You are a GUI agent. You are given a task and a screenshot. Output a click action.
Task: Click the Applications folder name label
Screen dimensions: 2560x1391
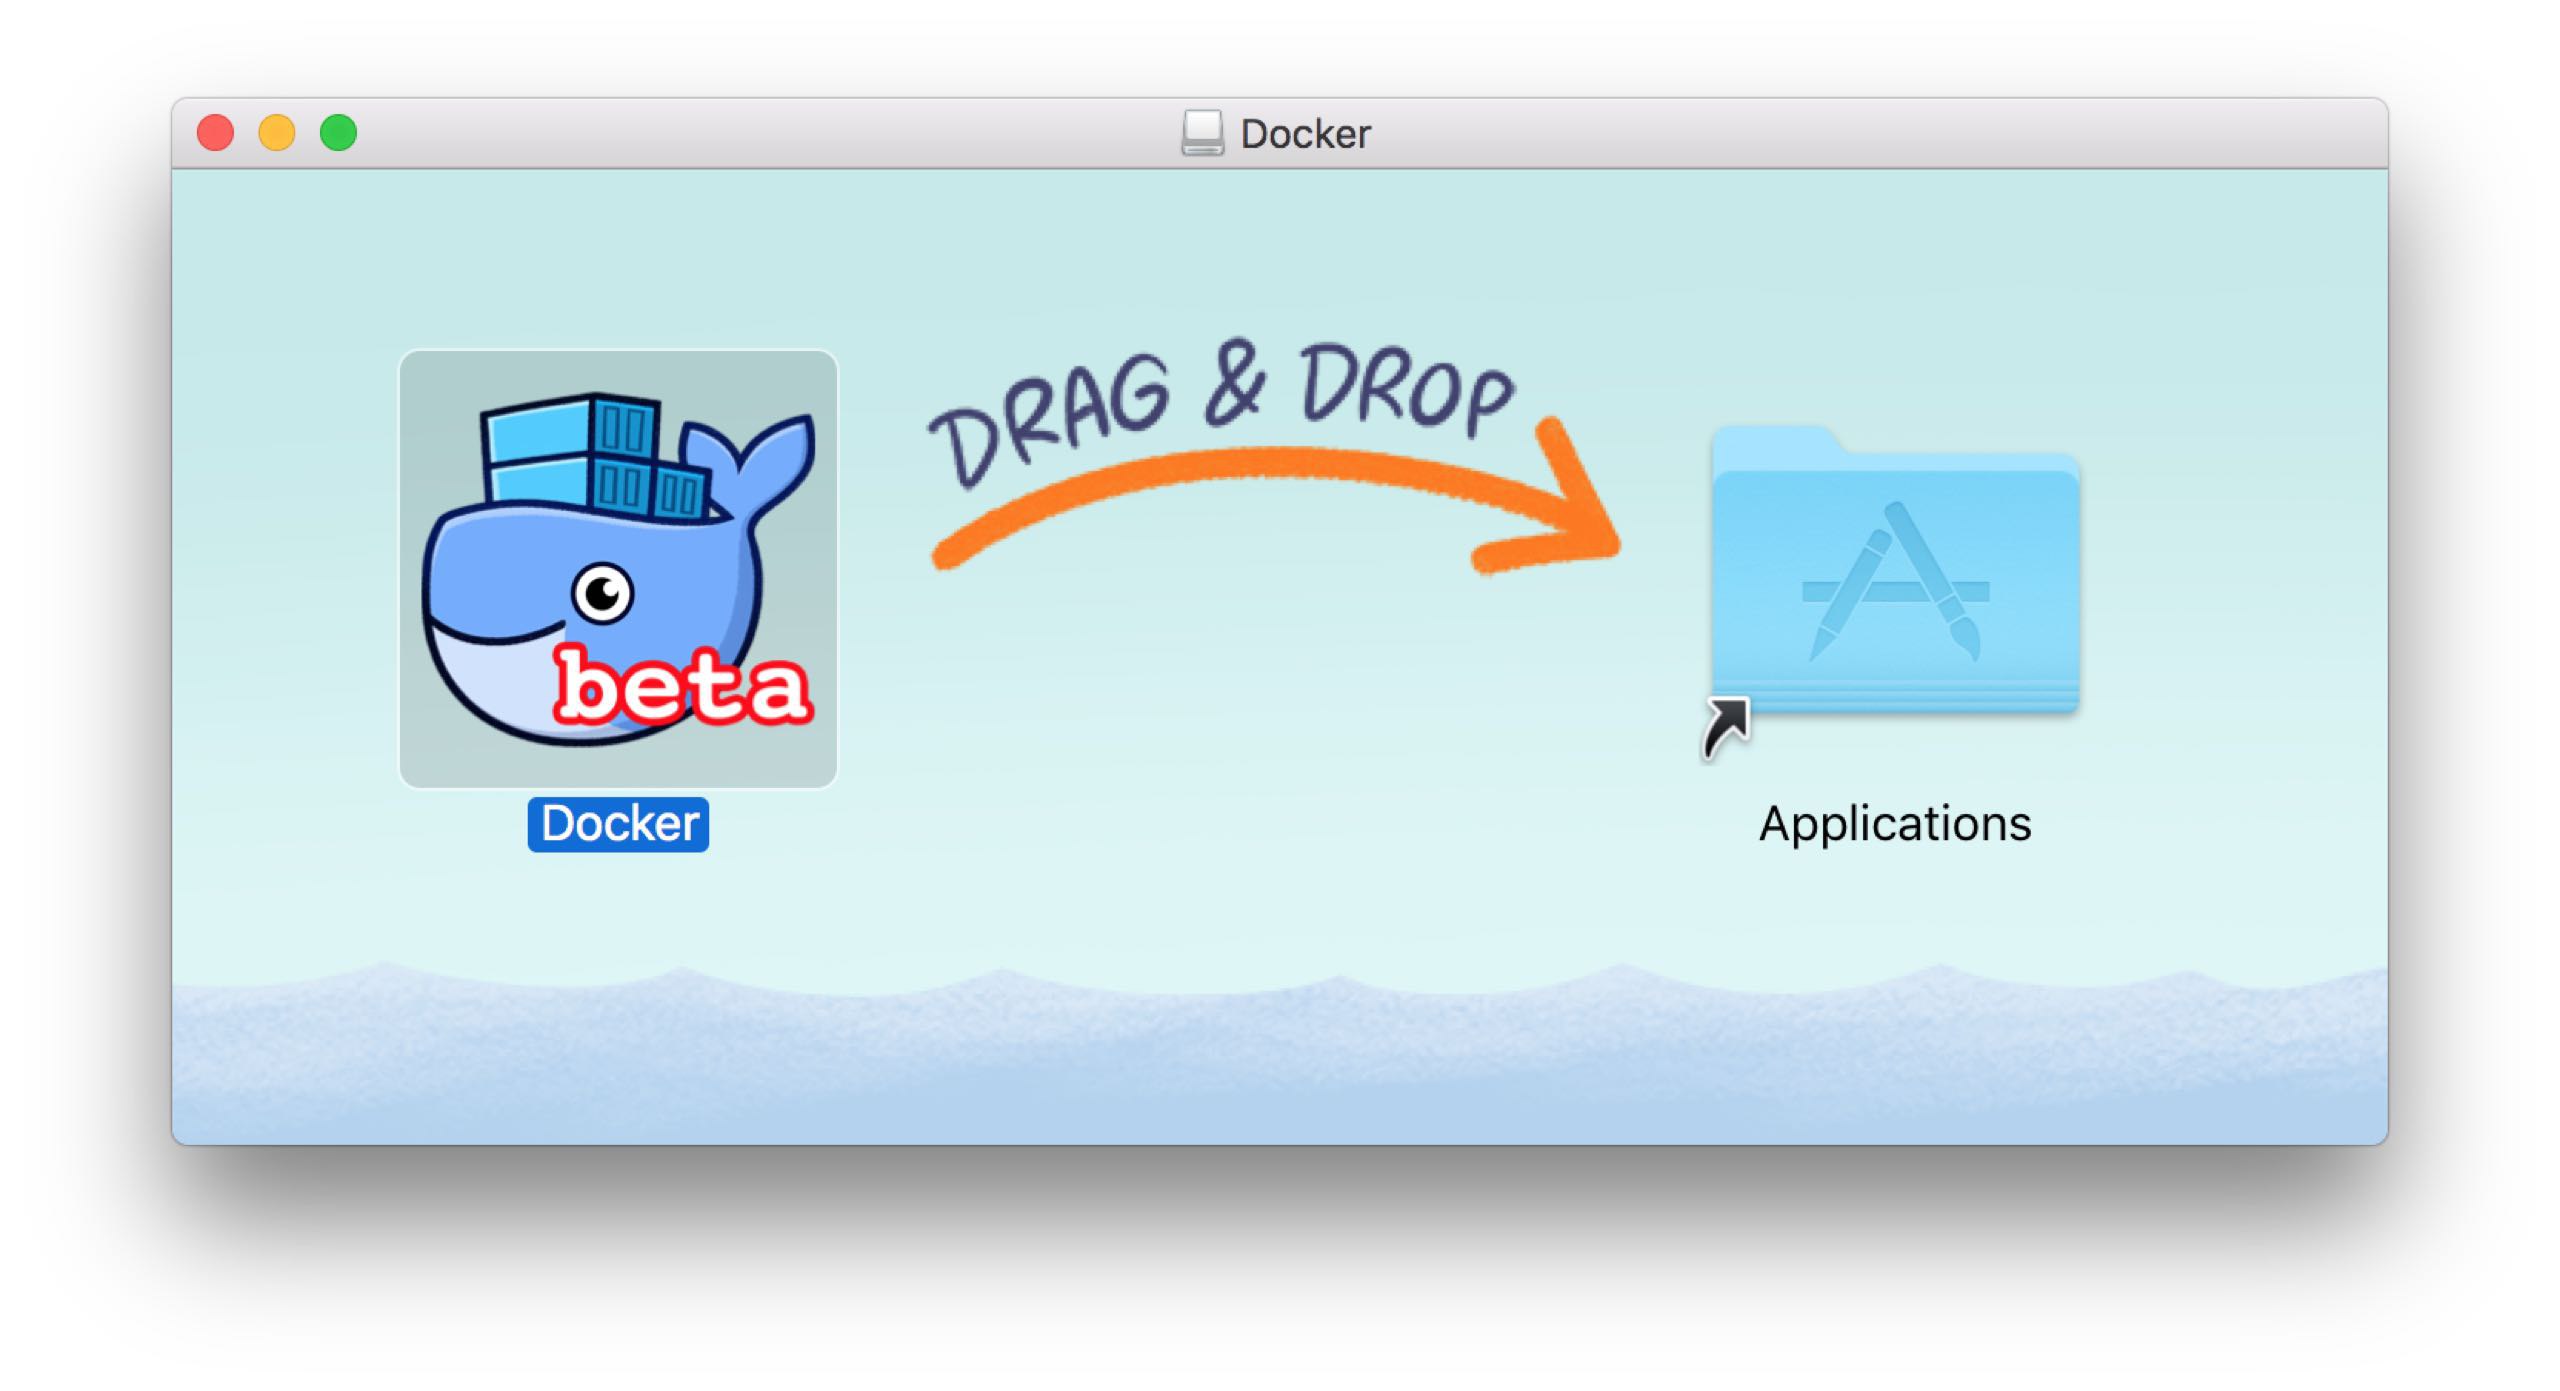1895,824
